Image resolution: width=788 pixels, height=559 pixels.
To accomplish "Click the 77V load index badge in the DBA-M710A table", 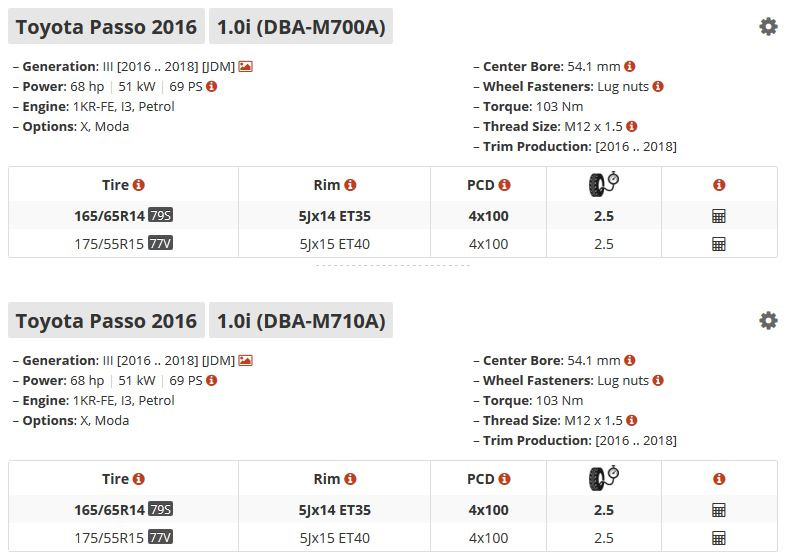I will pyautogui.click(x=160, y=538).
